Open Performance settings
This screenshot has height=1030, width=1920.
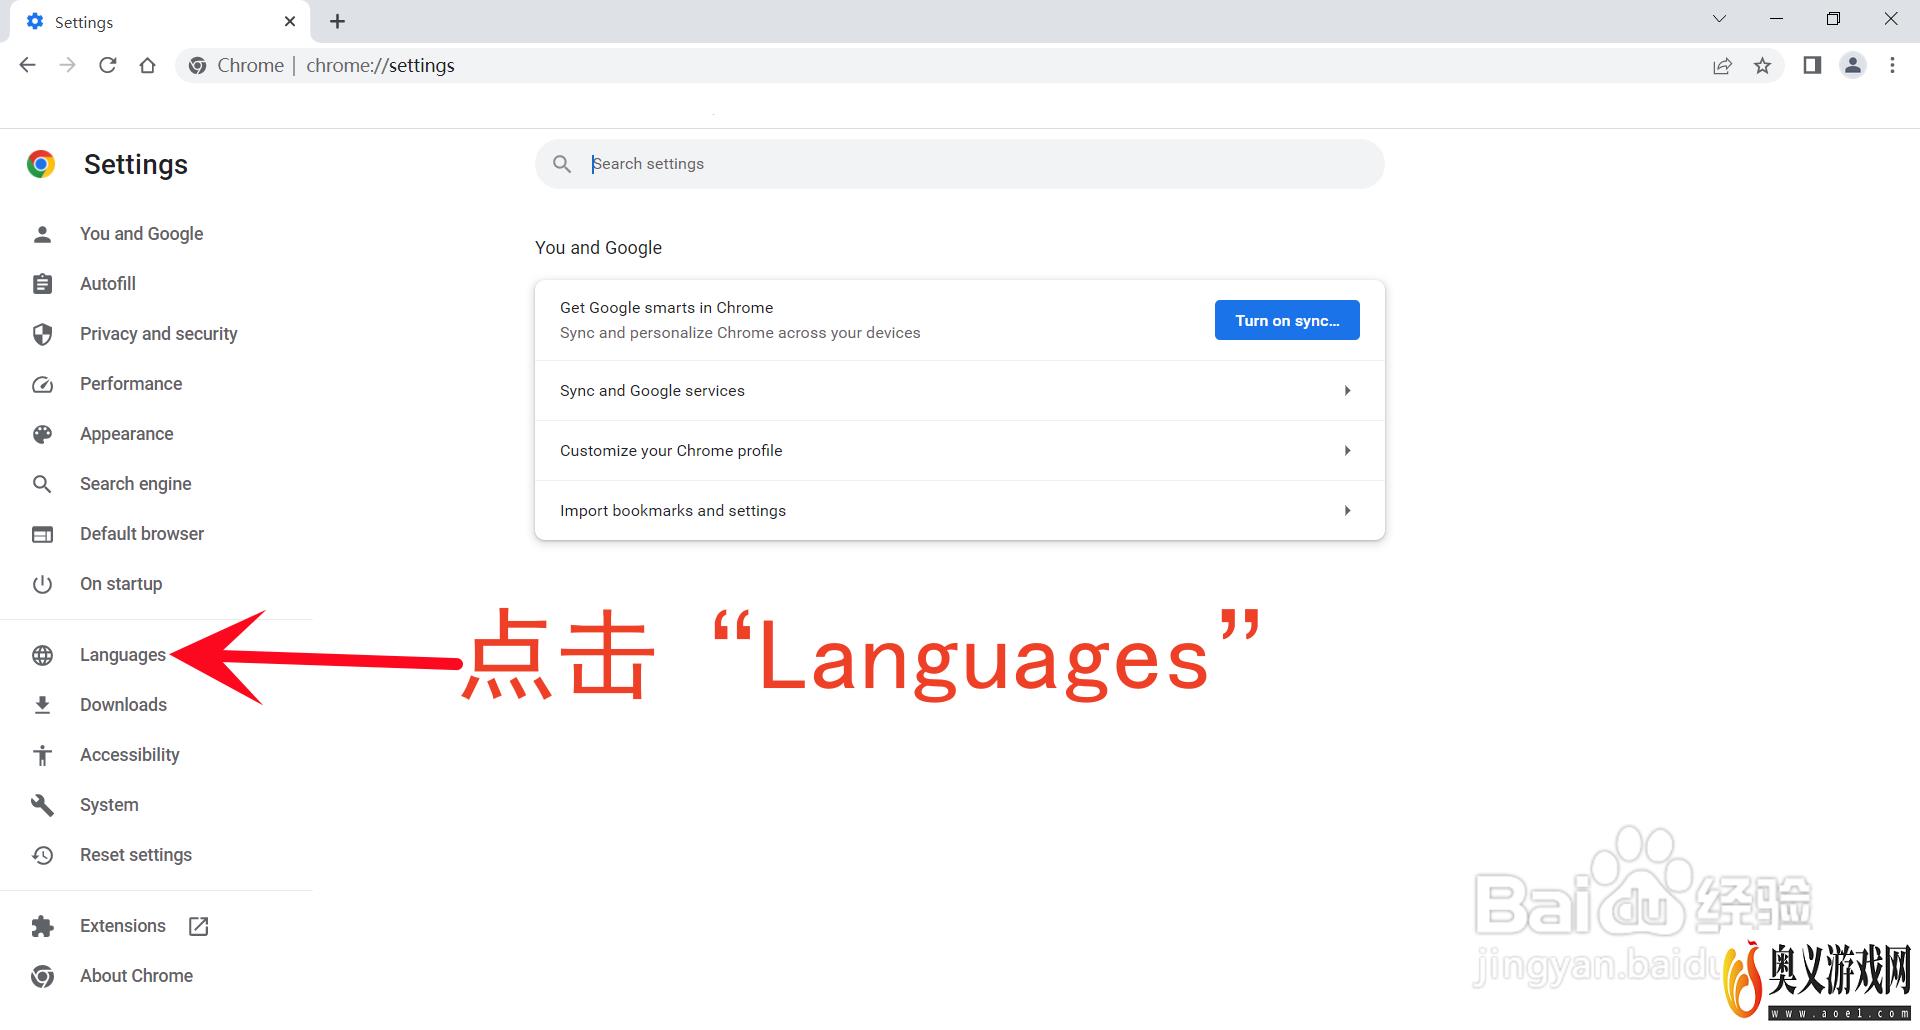click(x=131, y=384)
